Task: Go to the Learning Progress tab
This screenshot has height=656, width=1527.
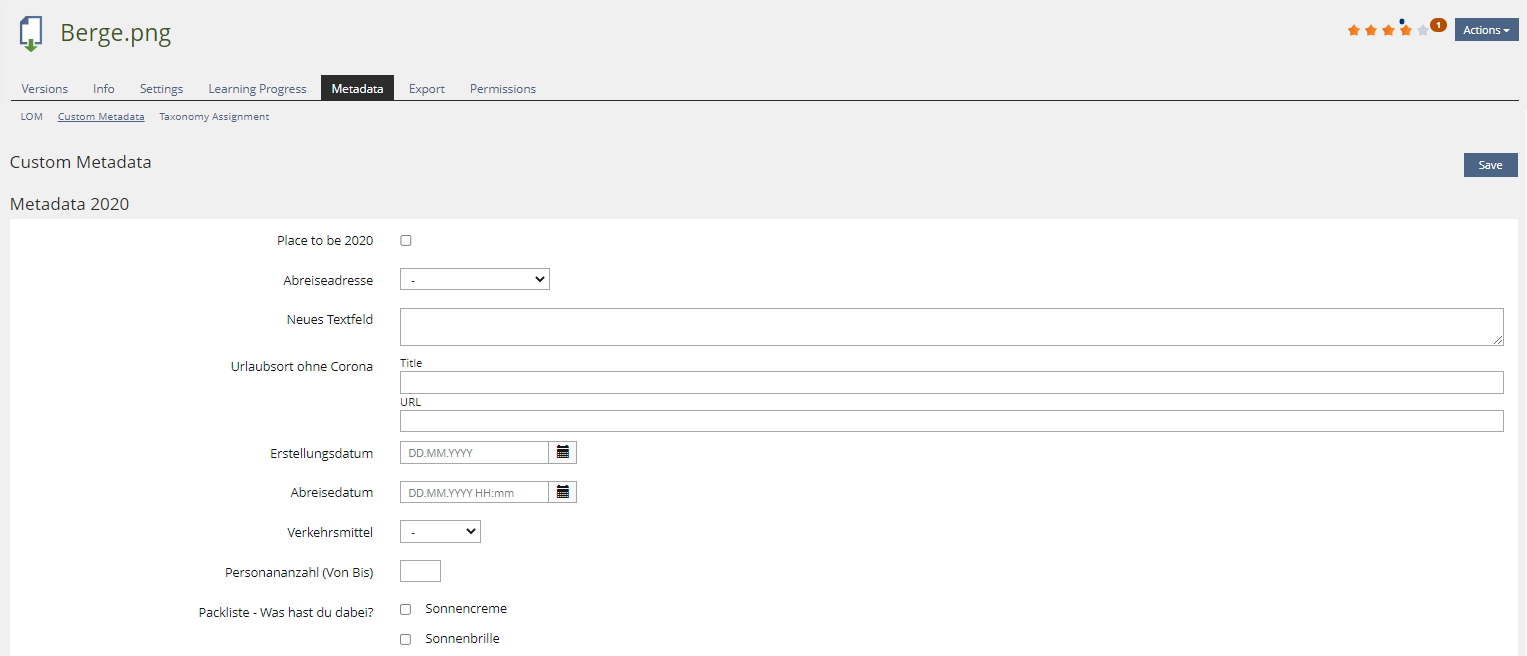Action: tap(257, 89)
